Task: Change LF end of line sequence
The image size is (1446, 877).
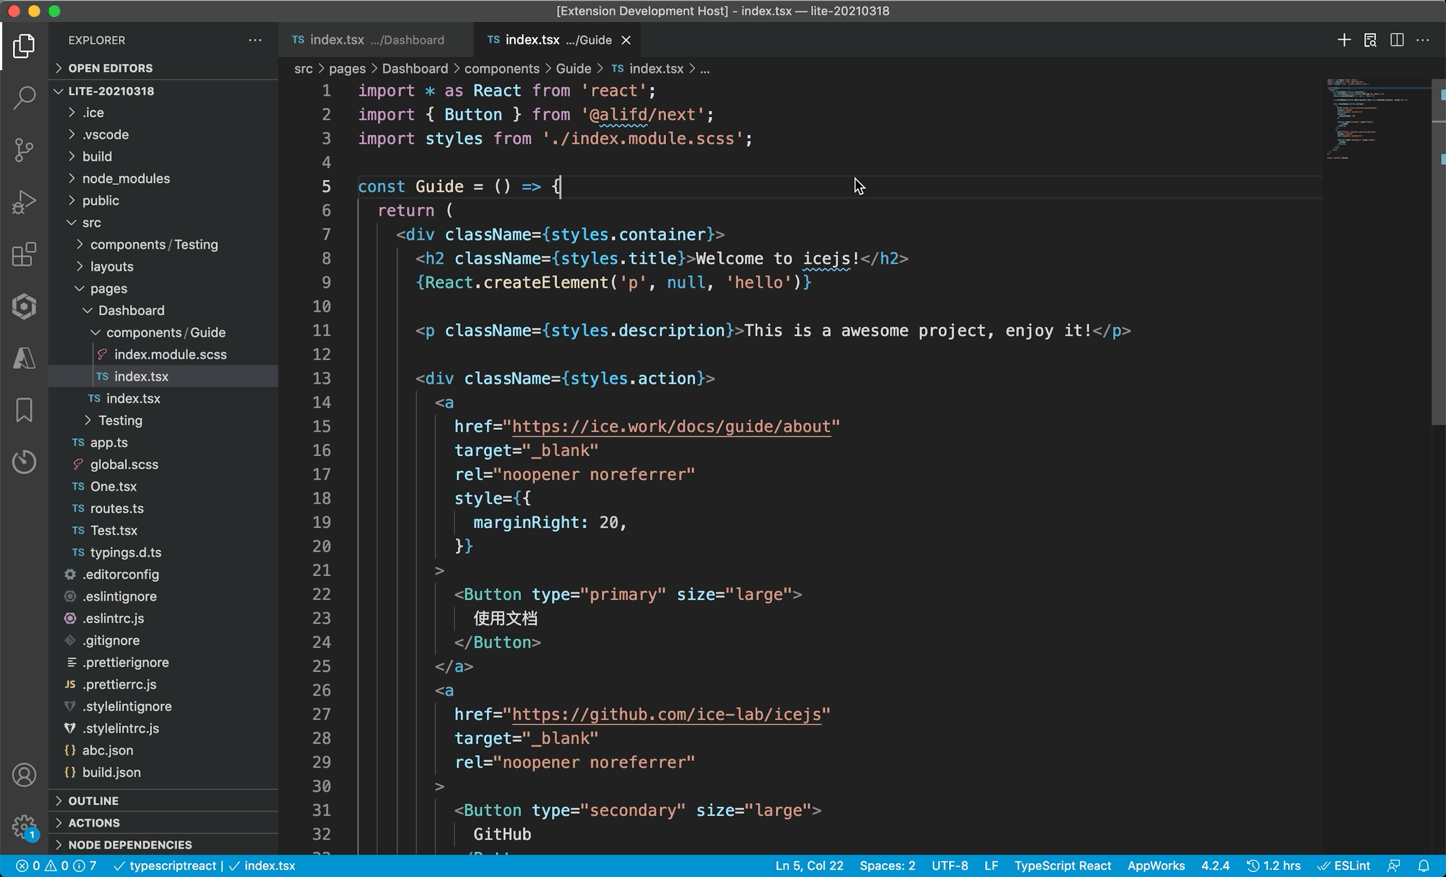Action: (991, 866)
